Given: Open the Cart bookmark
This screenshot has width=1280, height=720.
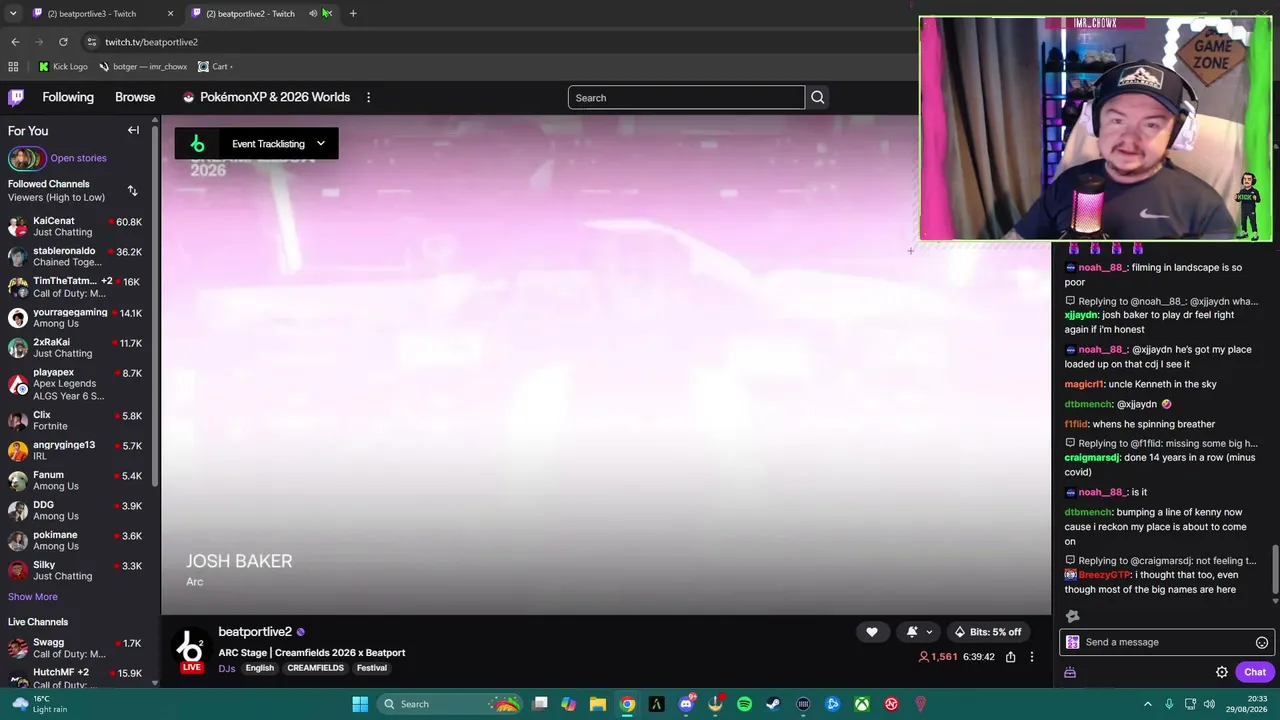Looking at the screenshot, I should (x=214, y=67).
